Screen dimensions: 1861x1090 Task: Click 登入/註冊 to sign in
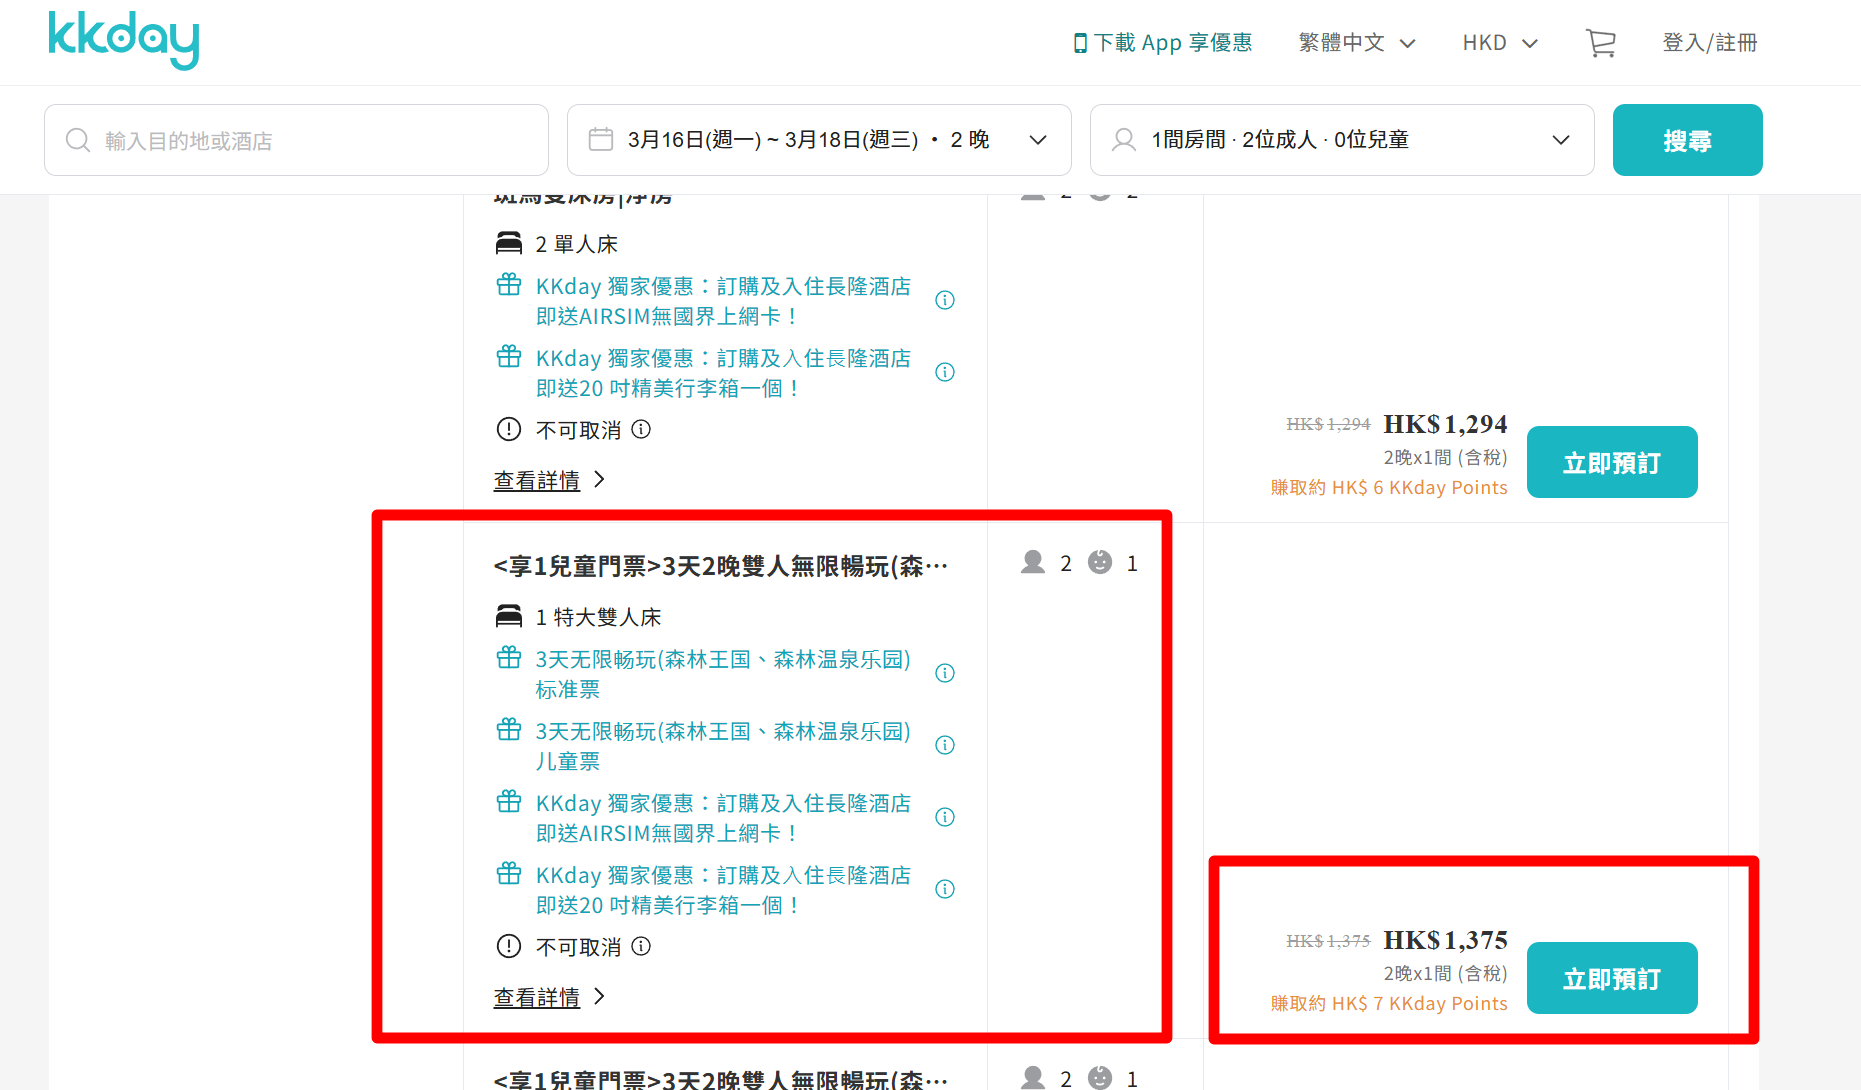1709,43
